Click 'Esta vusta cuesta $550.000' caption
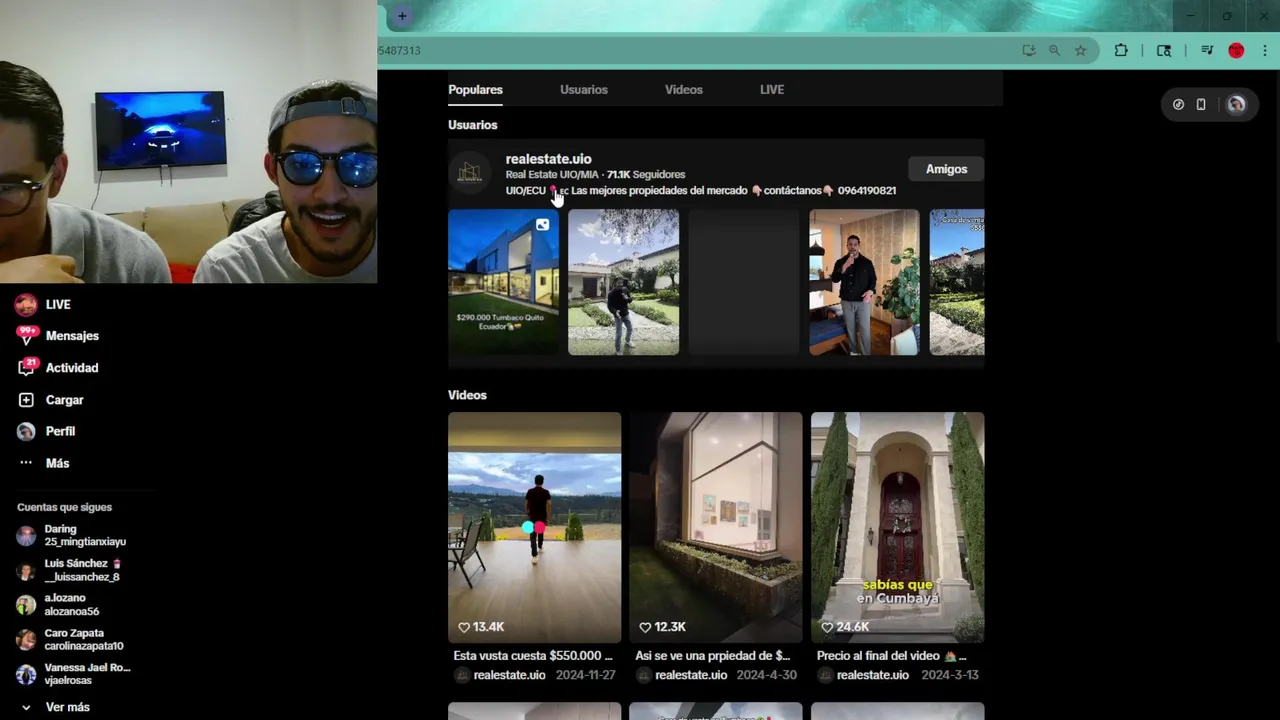The height and width of the screenshot is (720, 1280). pyautogui.click(x=533, y=656)
